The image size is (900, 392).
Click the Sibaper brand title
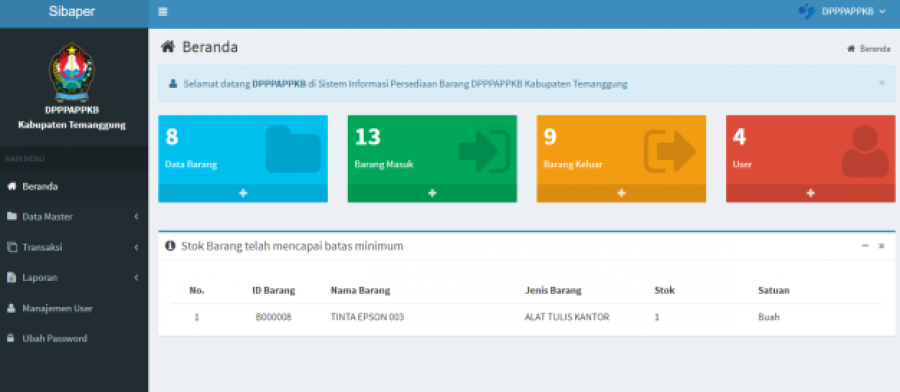click(72, 12)
